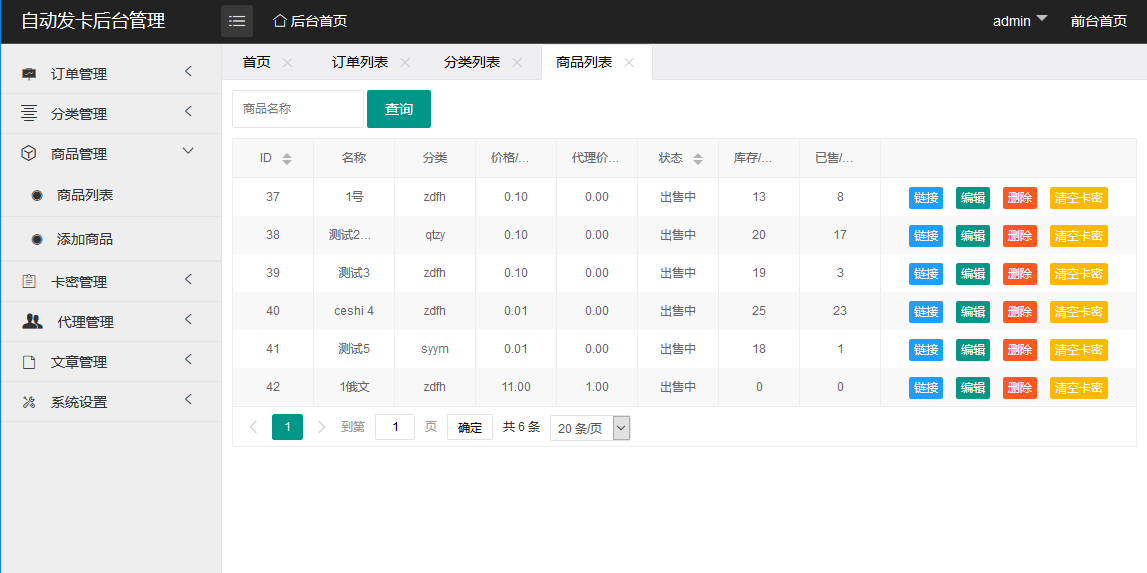Open the 前台首页 link
Screen dimensions: 1147x573
(1099, 21)
